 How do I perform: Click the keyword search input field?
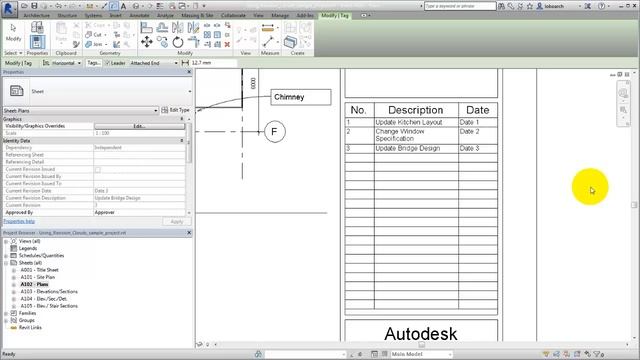[460, 6]
